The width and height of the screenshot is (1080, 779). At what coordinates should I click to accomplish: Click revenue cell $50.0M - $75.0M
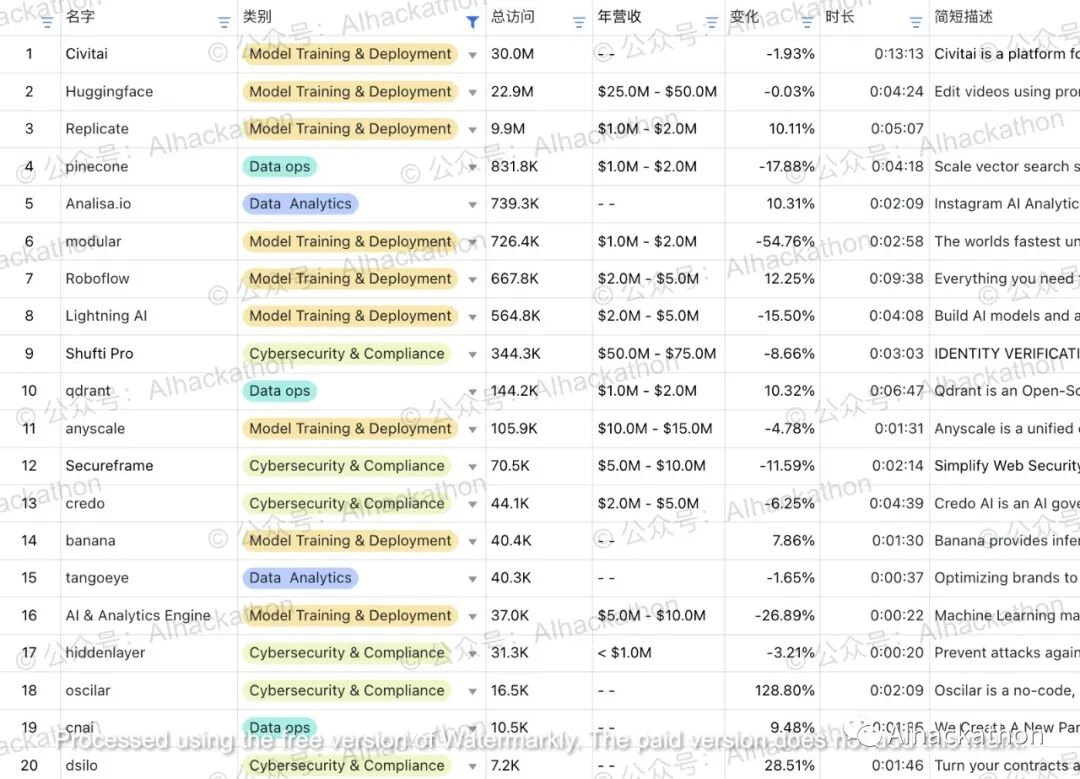(658, 353)
